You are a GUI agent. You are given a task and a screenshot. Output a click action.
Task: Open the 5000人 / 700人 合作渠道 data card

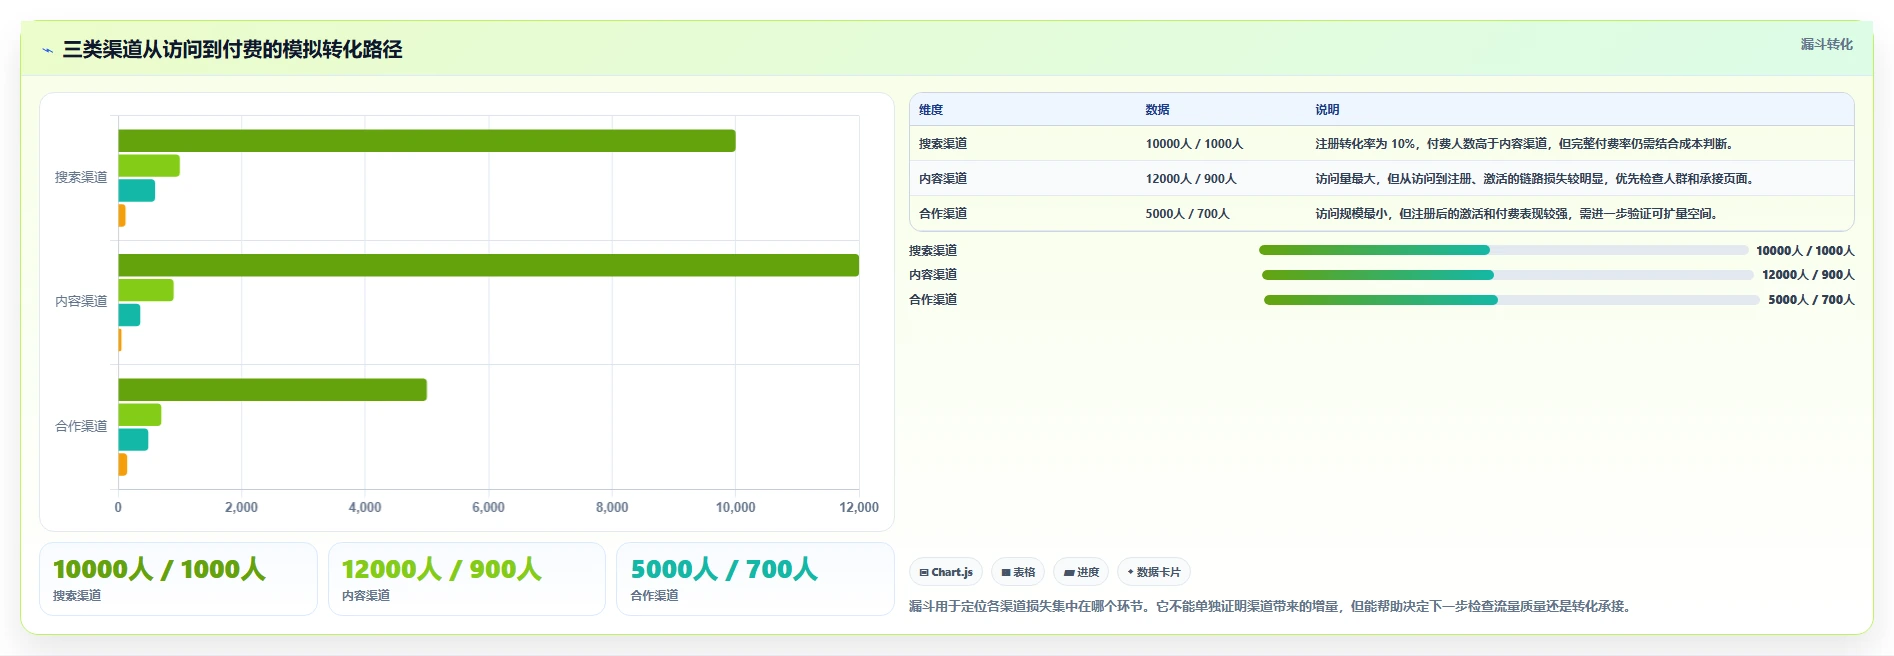pos(755,579)
